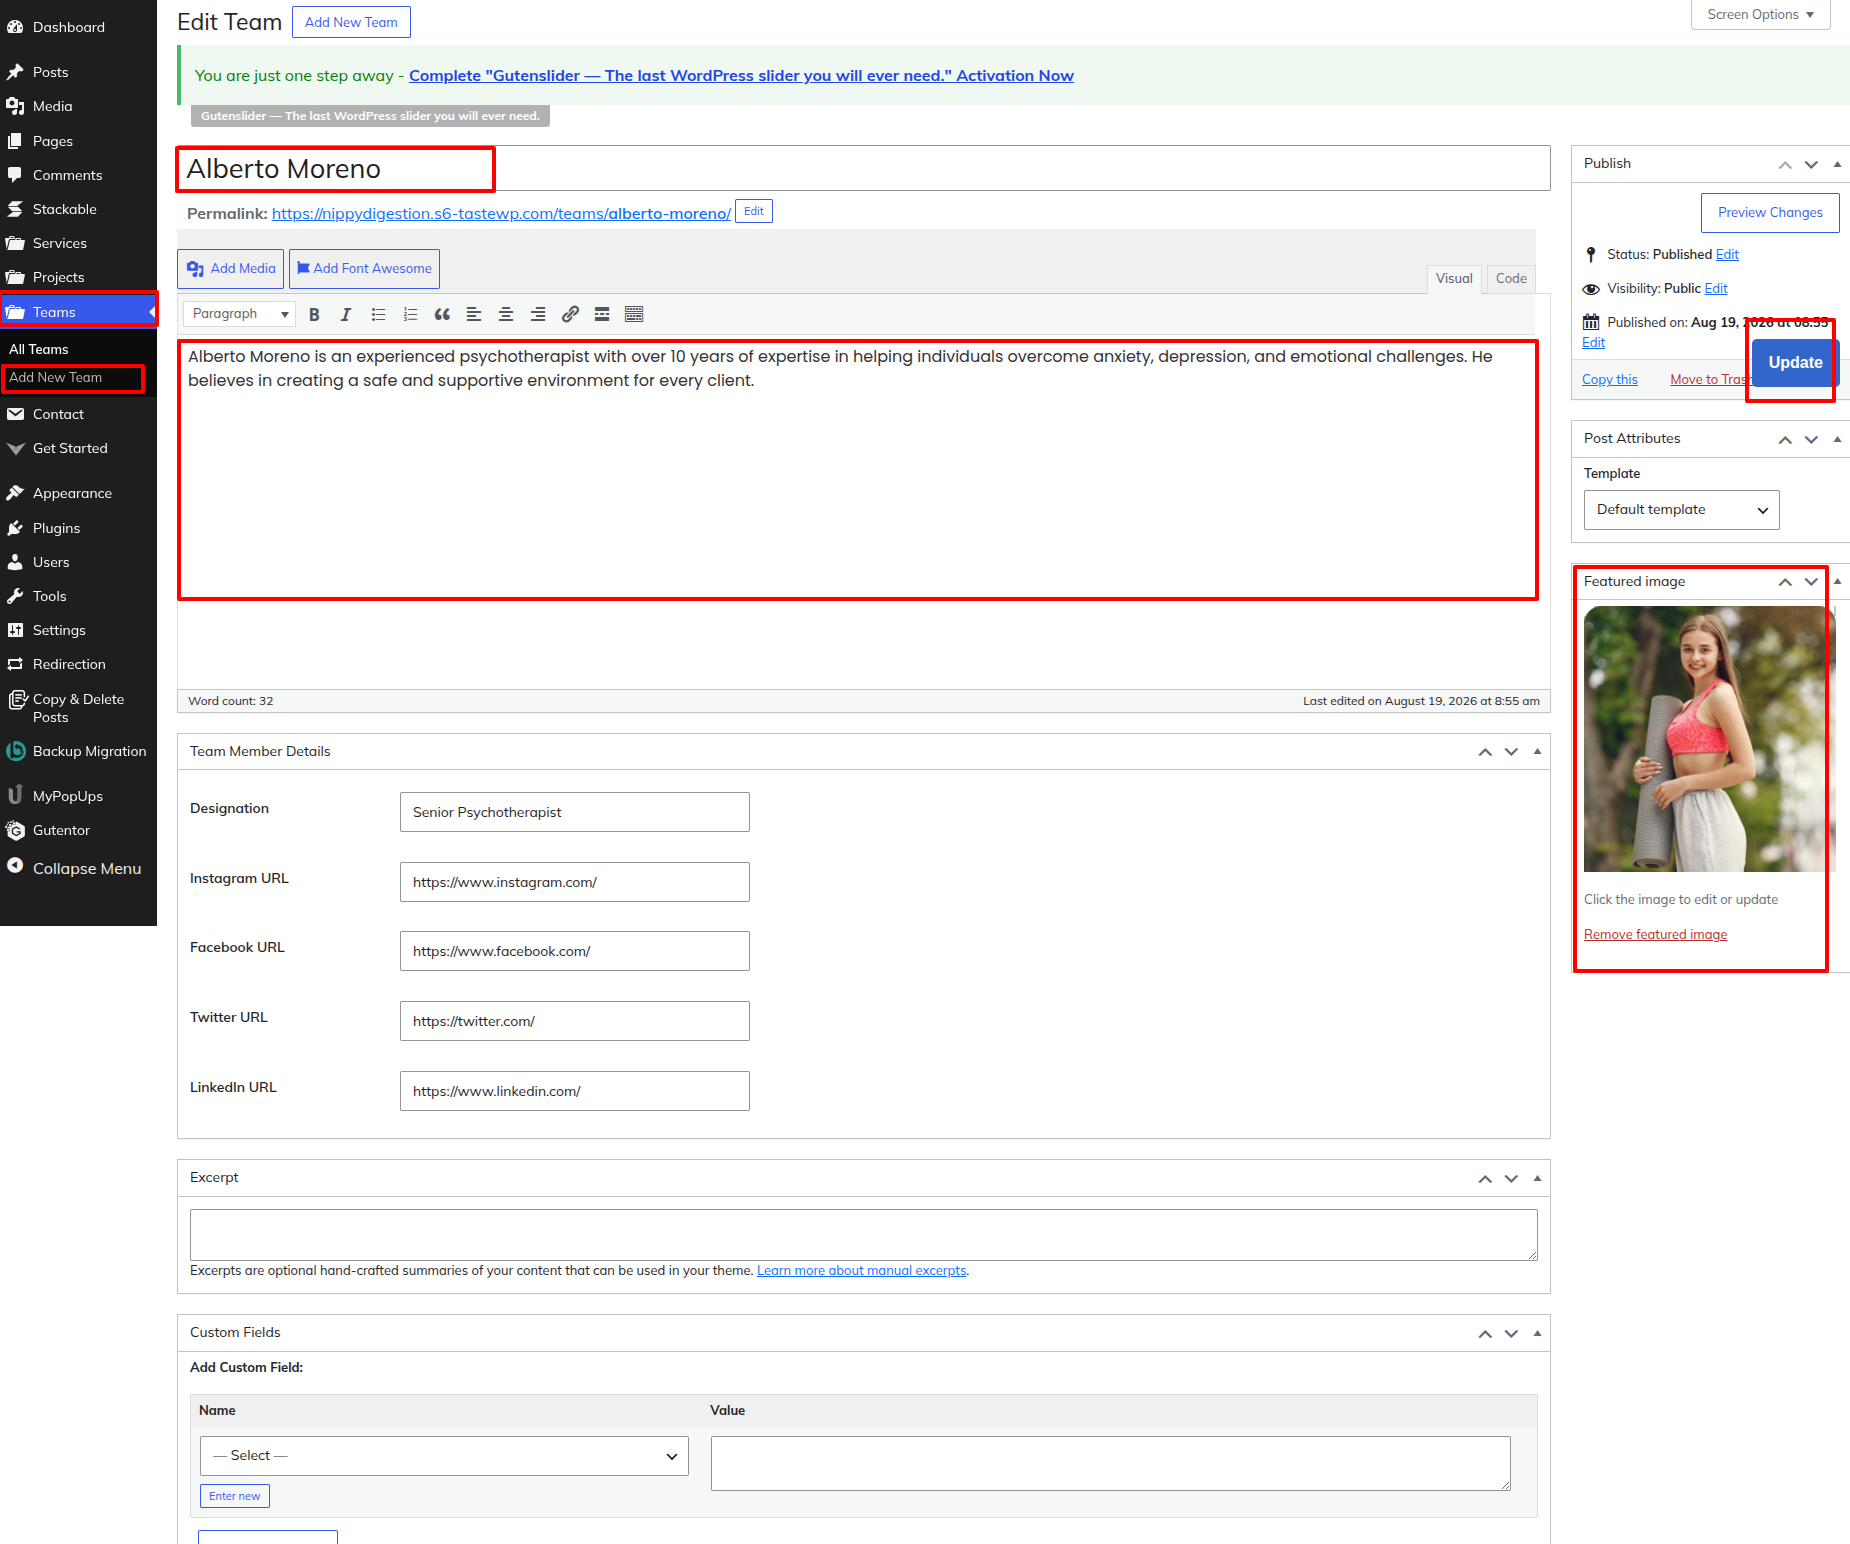Viewport: 1850px width, 1544px height.
Task: Click the blue Update button
Action: 1795,362
